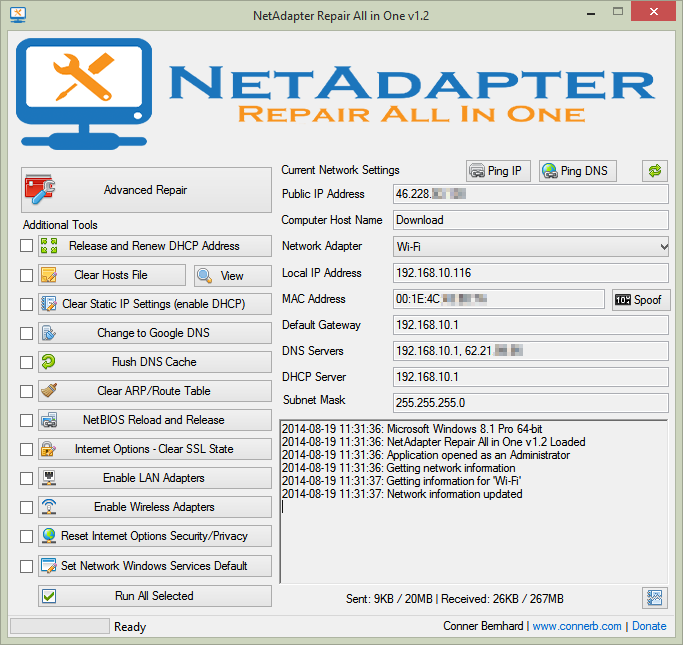683x645 pixels.
Task: Check the Clear ARP/Route Table checkbox
Action: (27, 391)
